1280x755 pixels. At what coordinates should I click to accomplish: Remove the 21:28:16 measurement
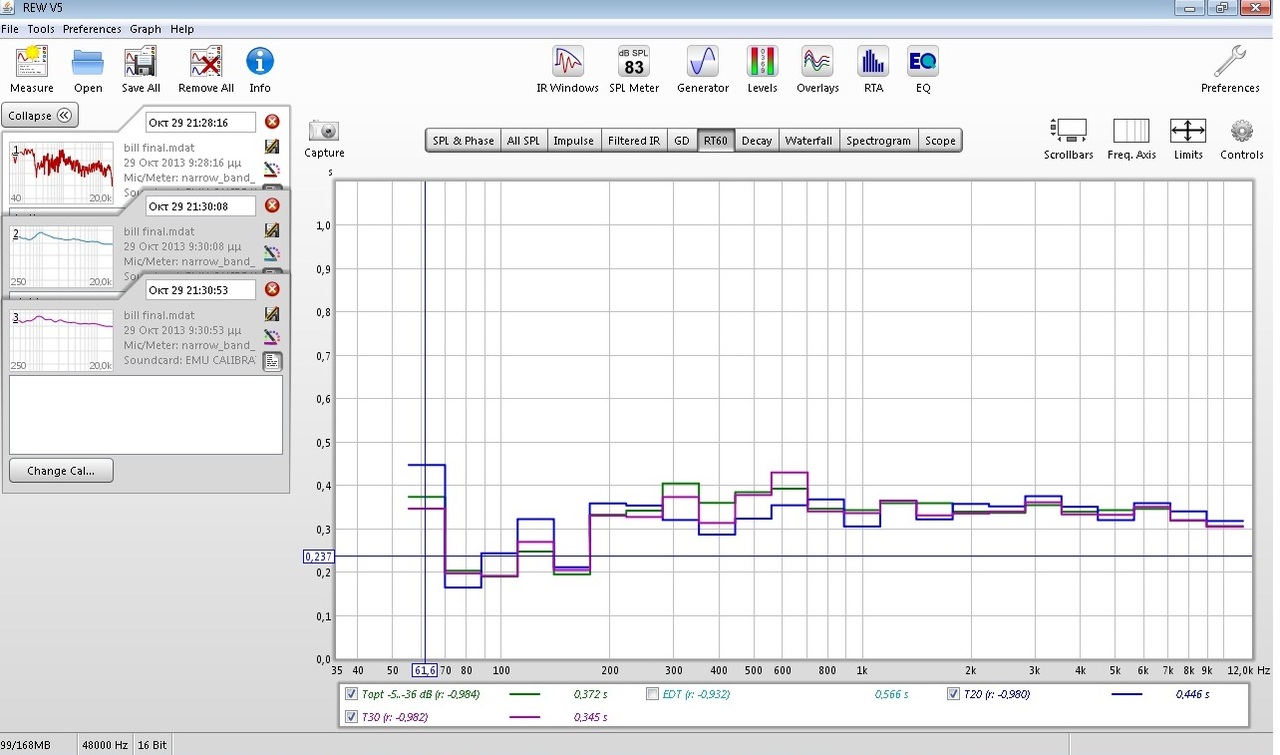click(272, 122)
